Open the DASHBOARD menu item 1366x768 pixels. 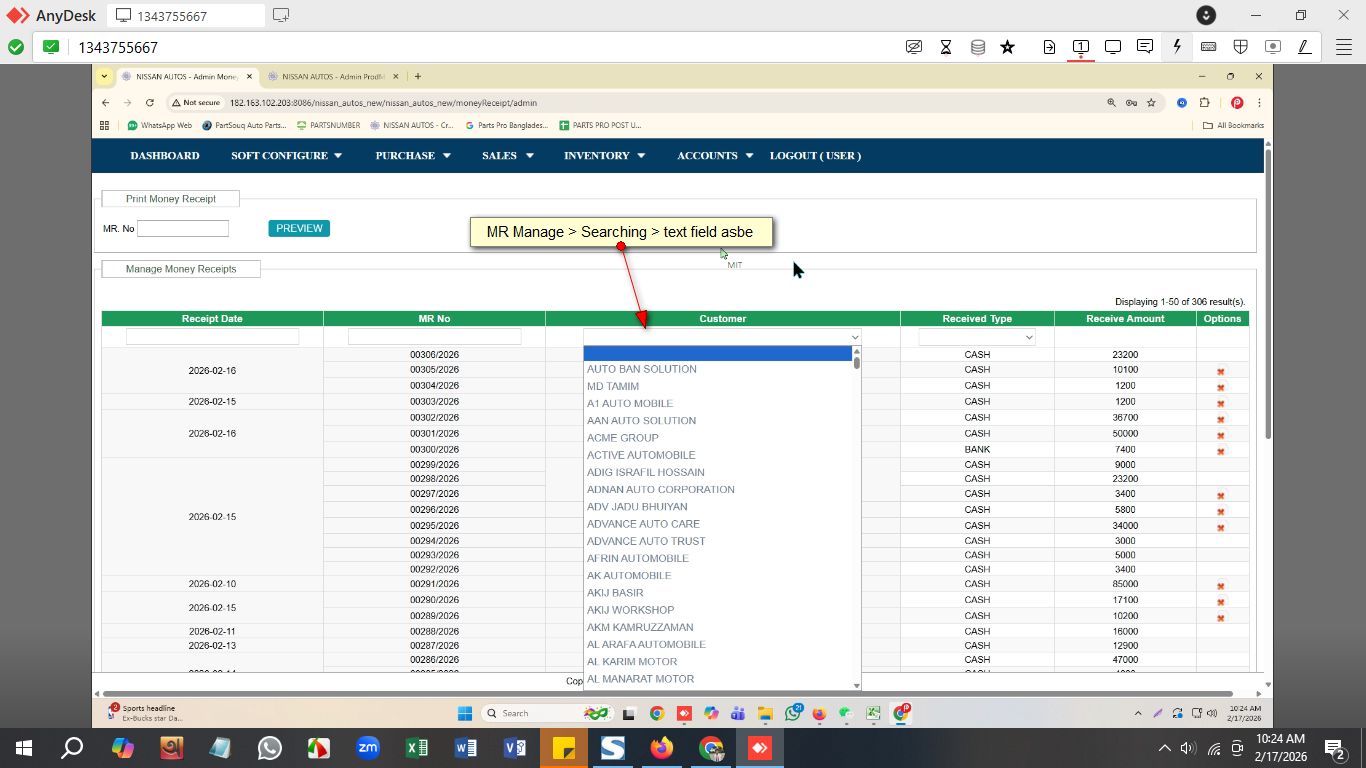(x=165, y=155)
